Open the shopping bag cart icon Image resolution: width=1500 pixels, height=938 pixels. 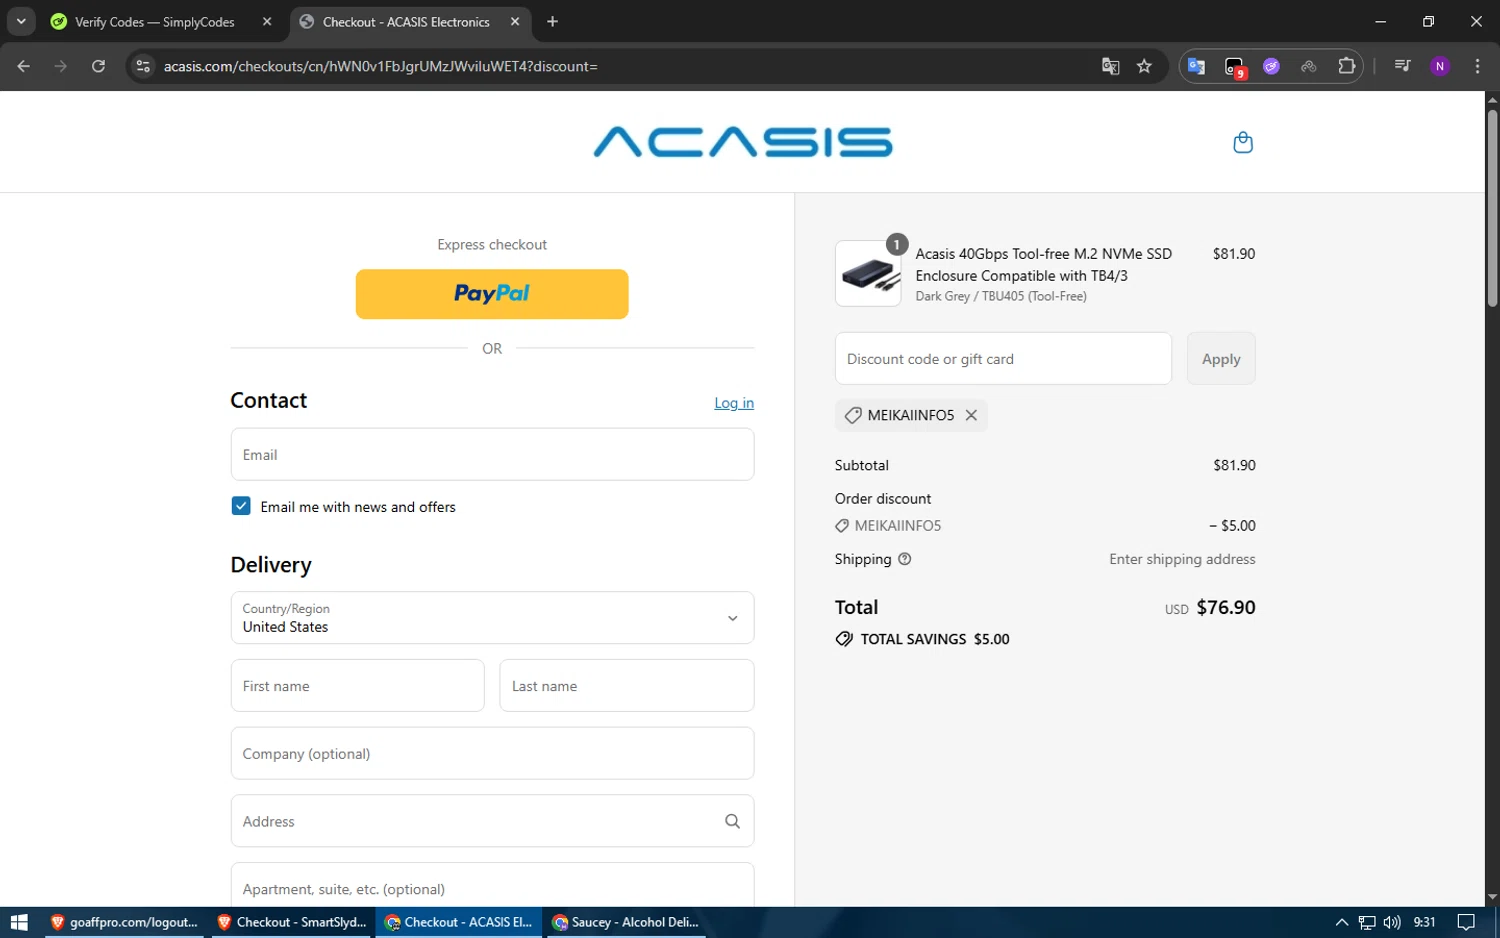[x=1243, y=142]
